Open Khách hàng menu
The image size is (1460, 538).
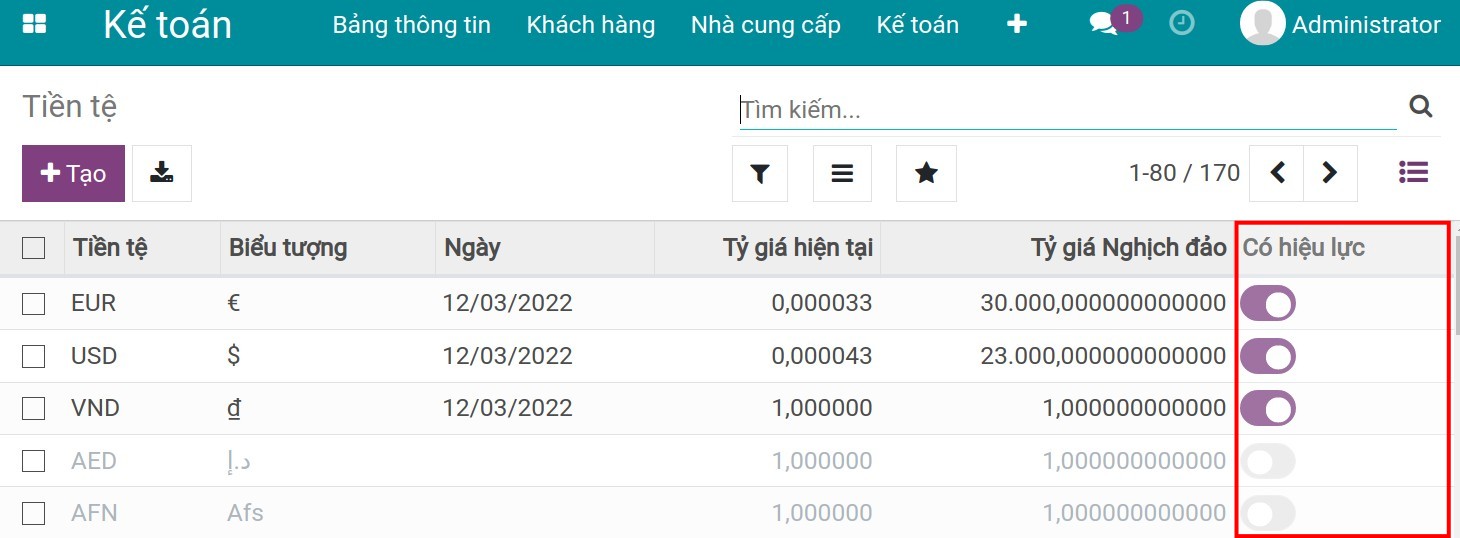591,25
